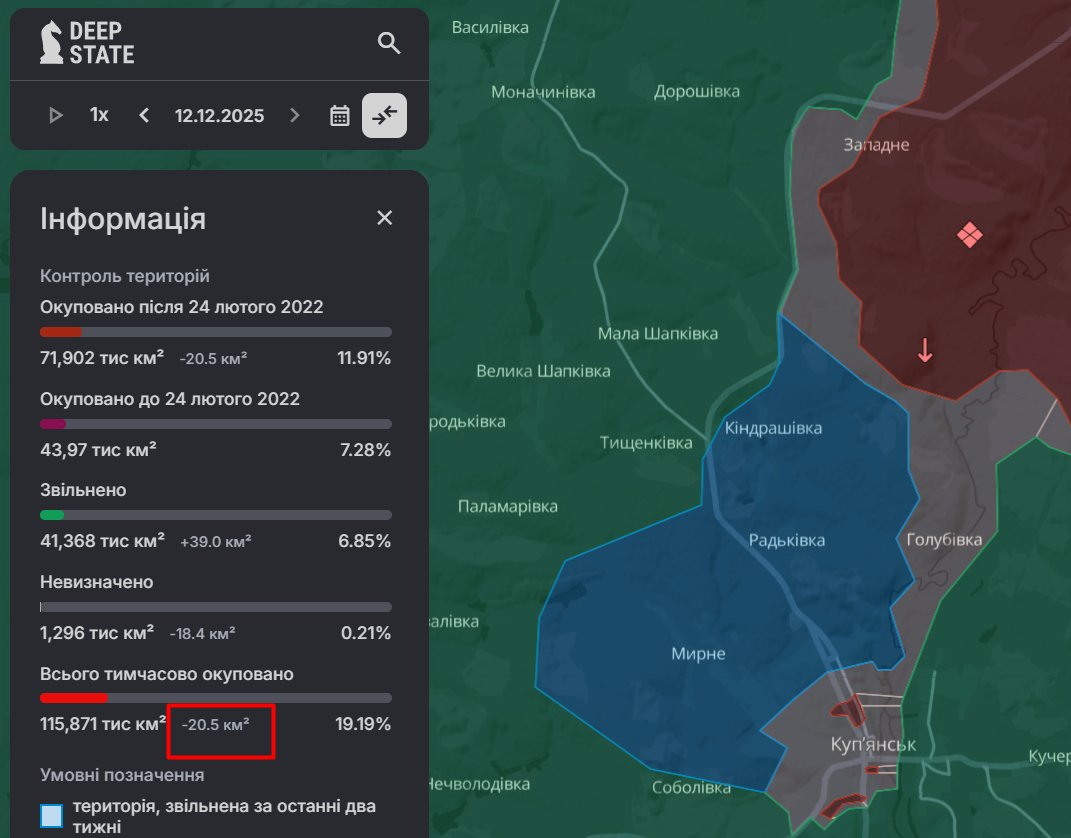Click the 115,871 тис км² total value

pyautogui.click(x=103, y=724)
